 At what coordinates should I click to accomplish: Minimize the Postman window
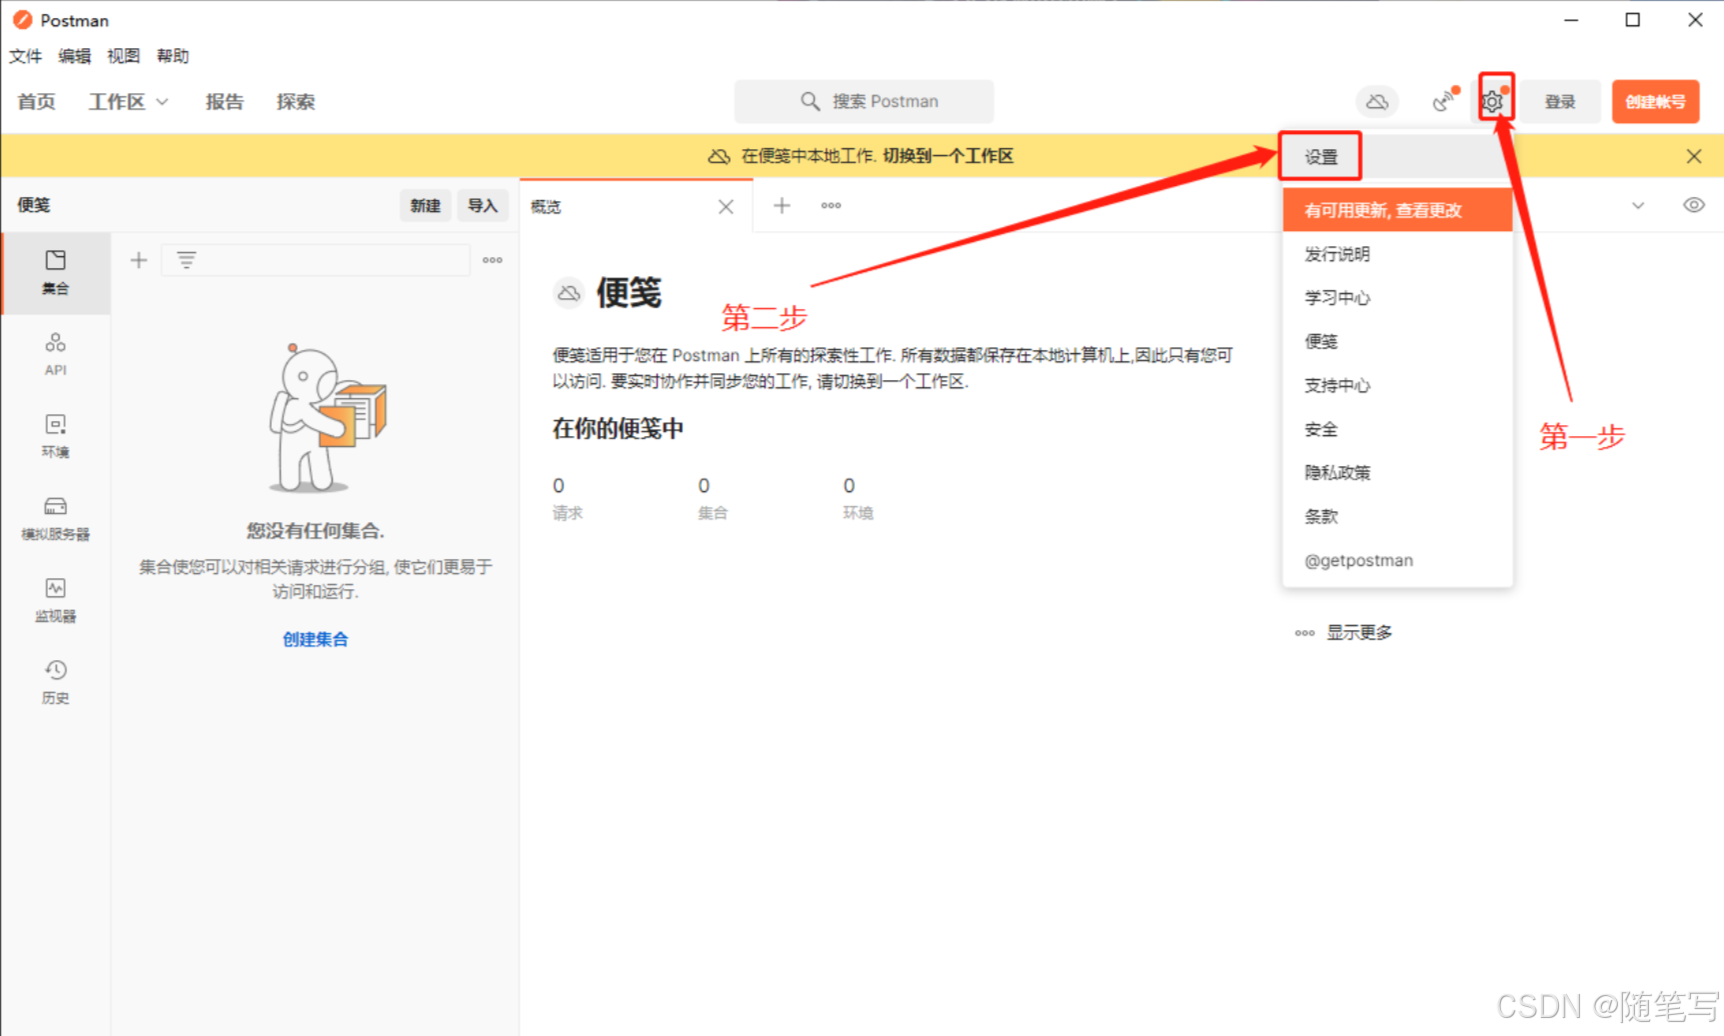pos(1571,20)
